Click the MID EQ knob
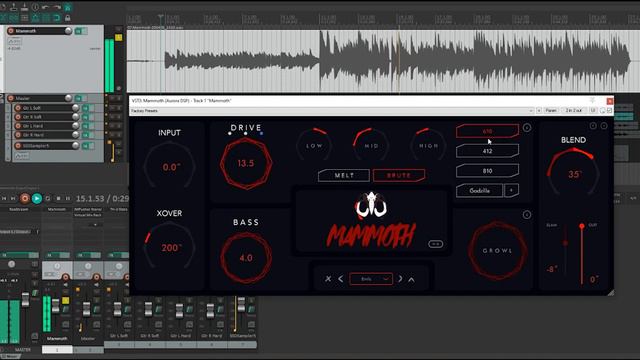Viewport: 640px width, 360px height. (371, 145)
